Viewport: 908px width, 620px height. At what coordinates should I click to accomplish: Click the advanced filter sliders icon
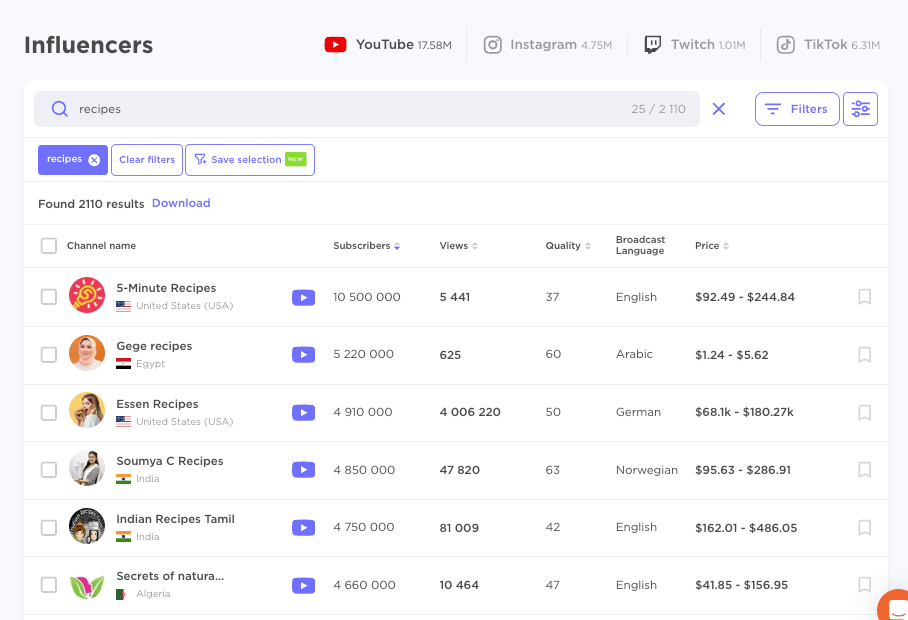click(860, 109)
